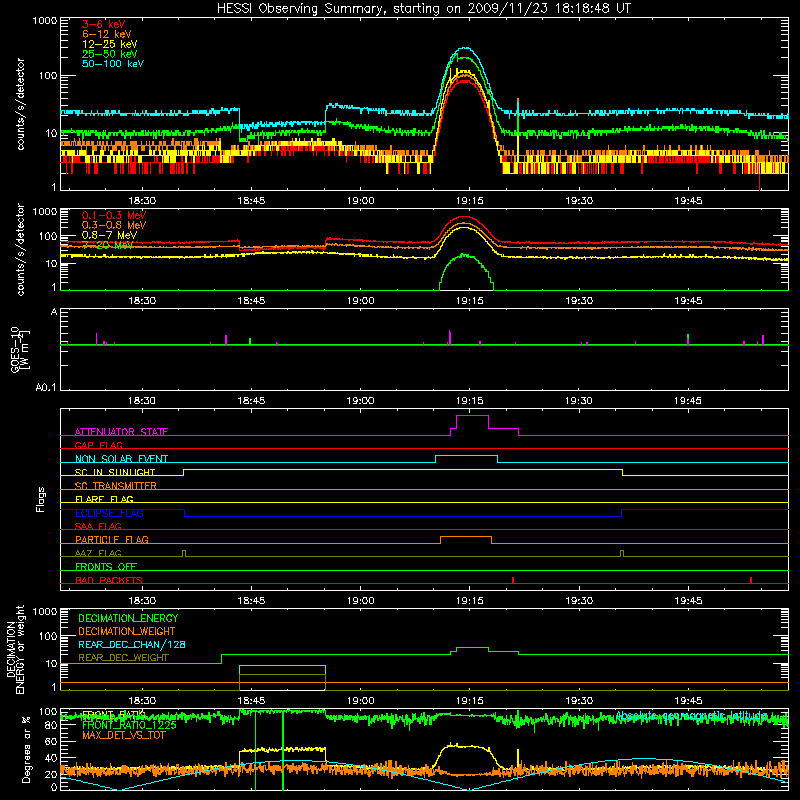Click the 19:45 time label under the MeV panel
Screen dimensions: 800x800
point(688,301)
